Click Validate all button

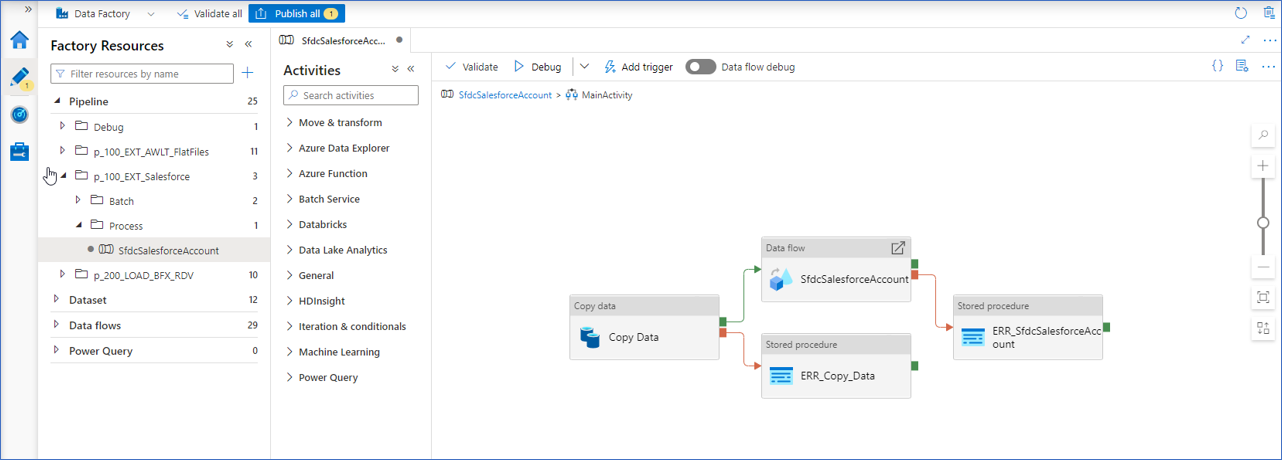(x=209, y=14)
